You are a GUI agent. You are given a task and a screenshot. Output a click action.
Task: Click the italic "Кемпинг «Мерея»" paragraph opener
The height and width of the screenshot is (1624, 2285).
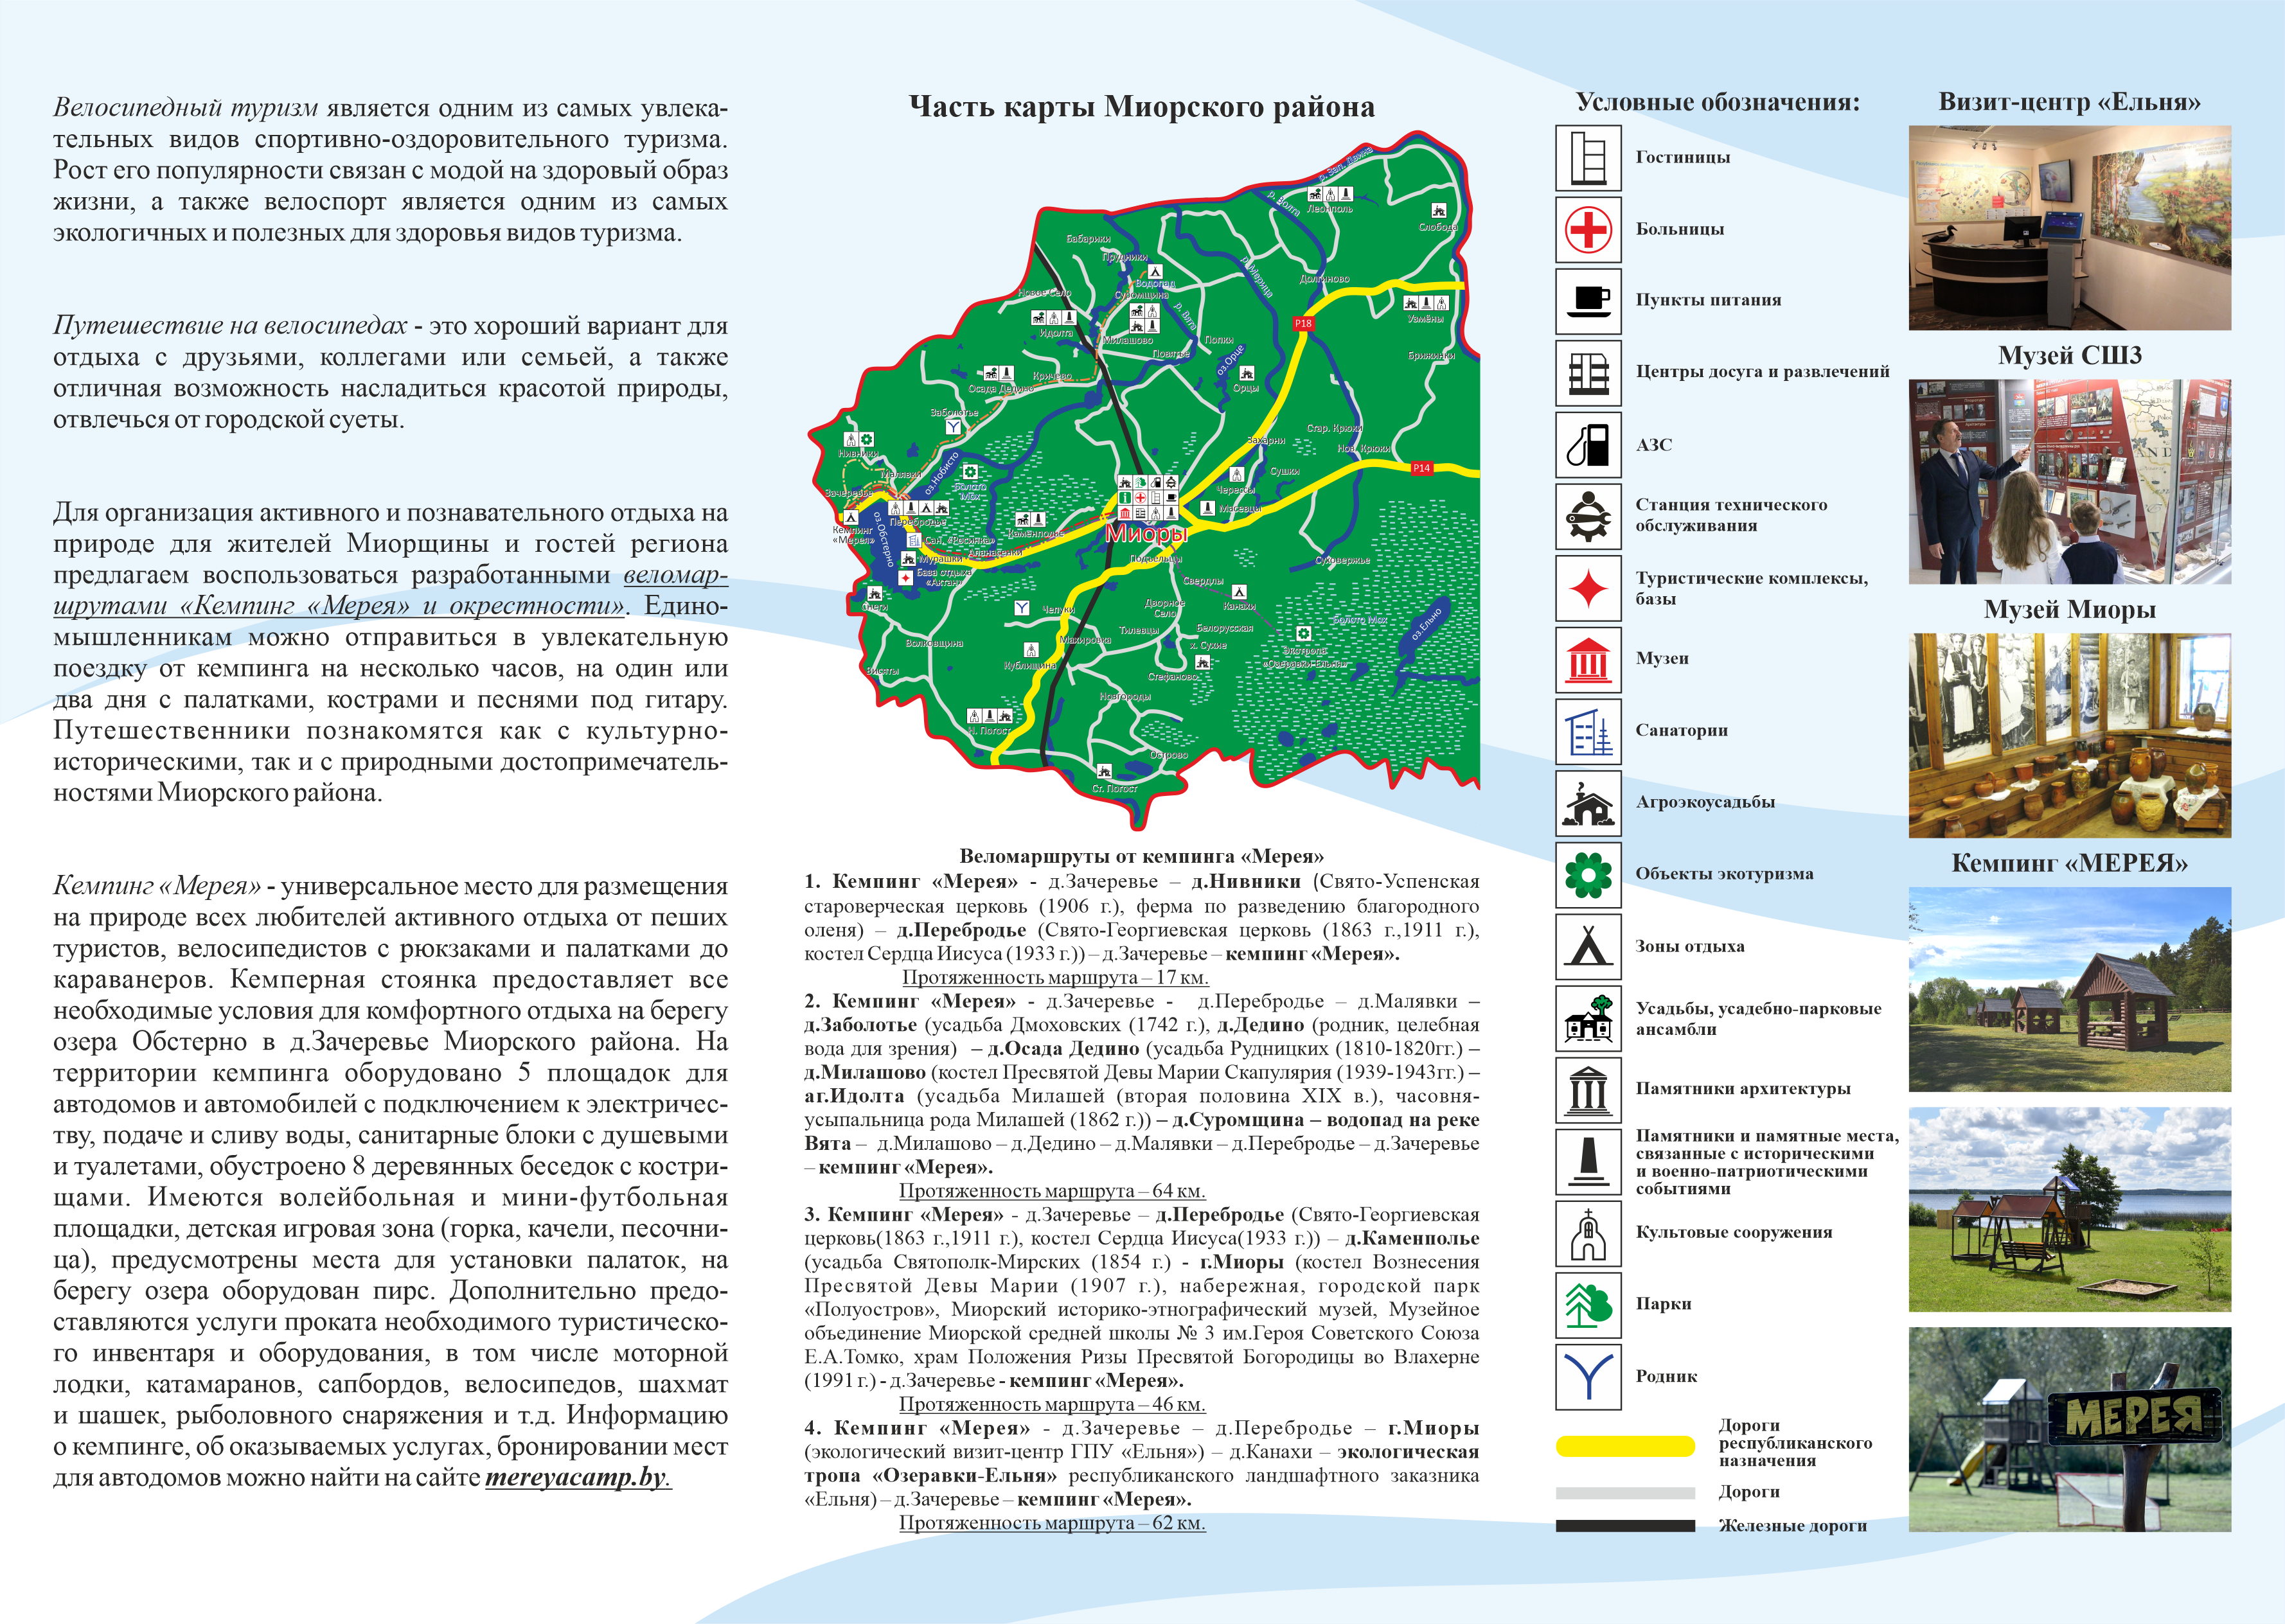pos(157,886)
